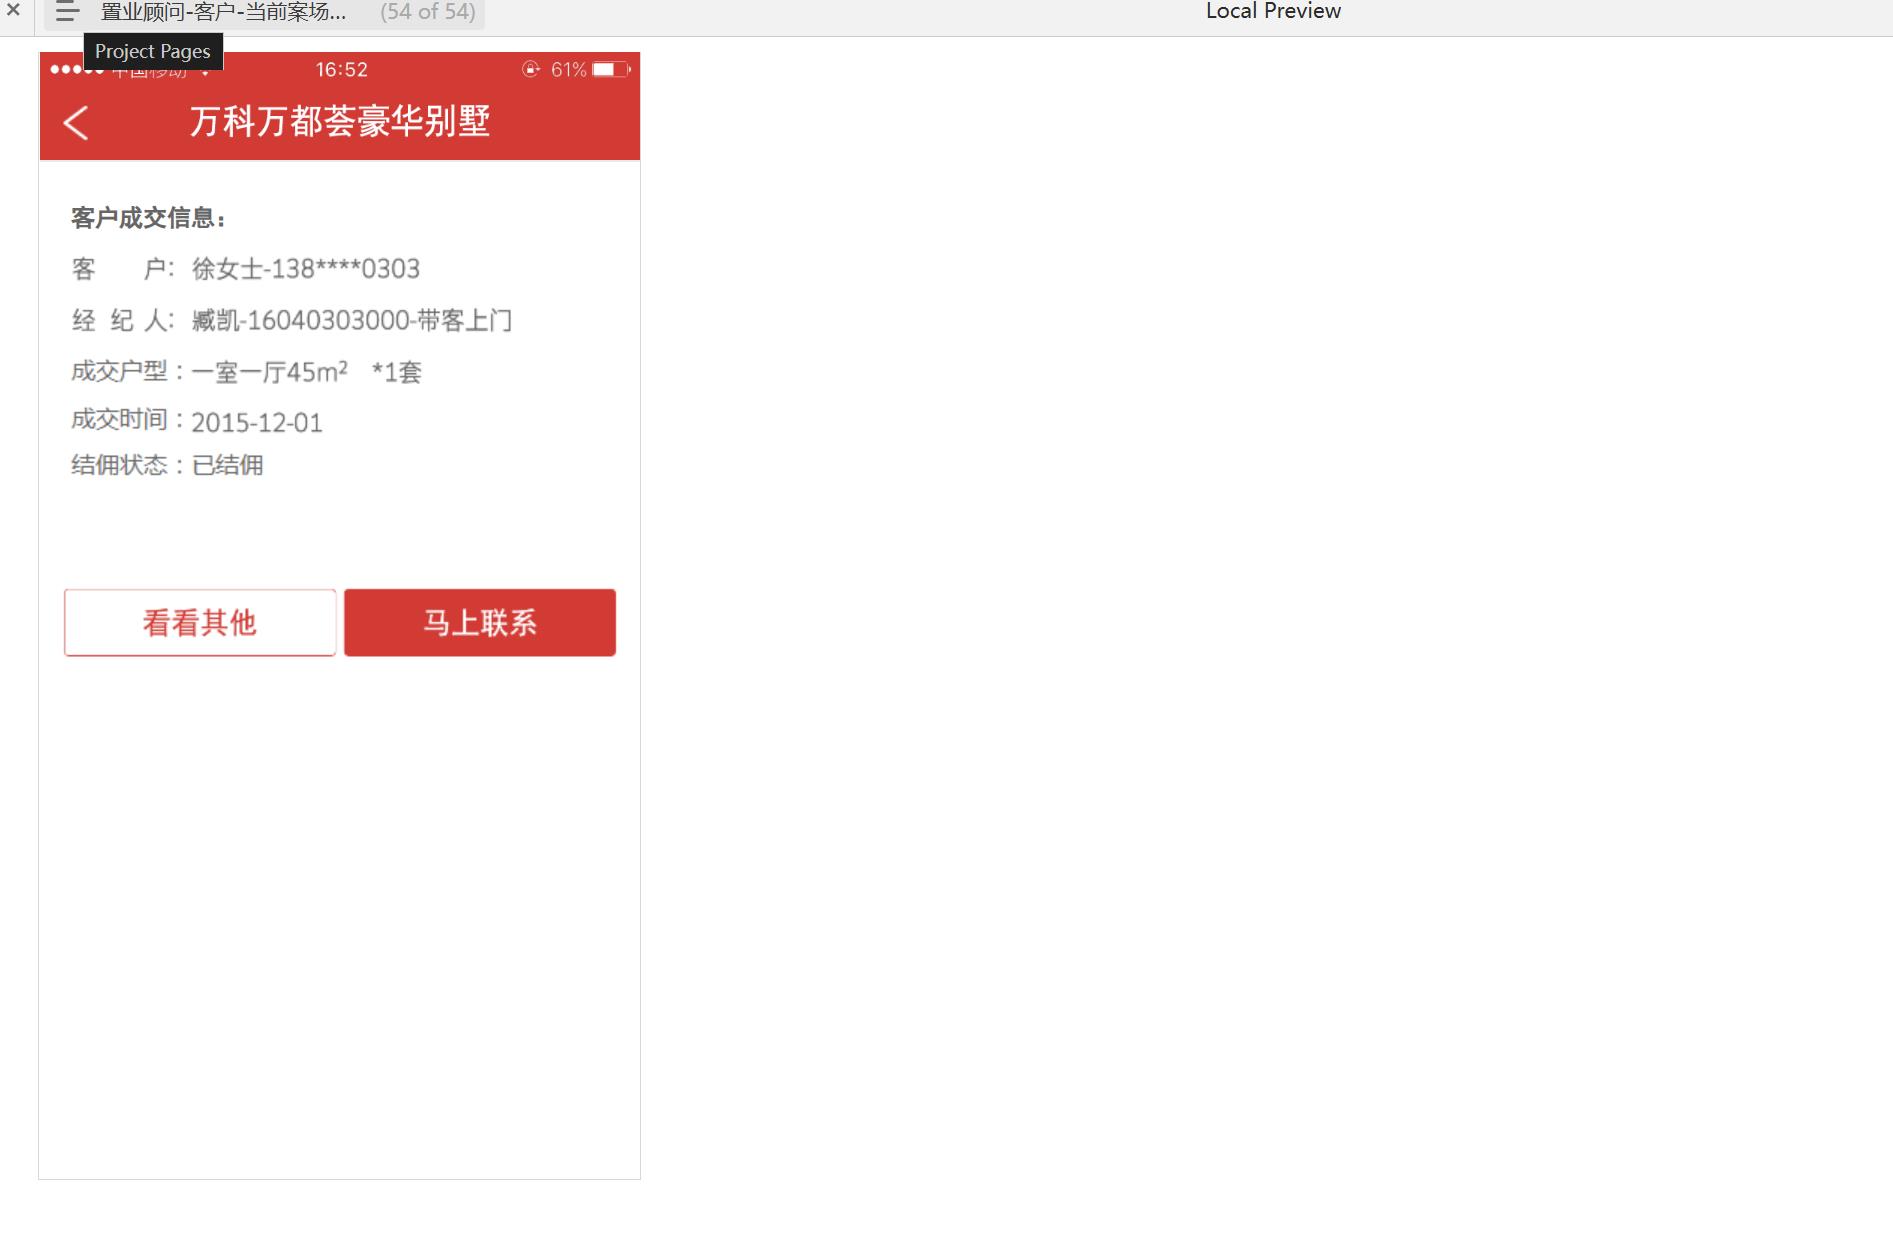Open the page title dropdown 置业顾问-客户-当前案场
This screenshot has height=1245, width=1893.
(223, 12)
